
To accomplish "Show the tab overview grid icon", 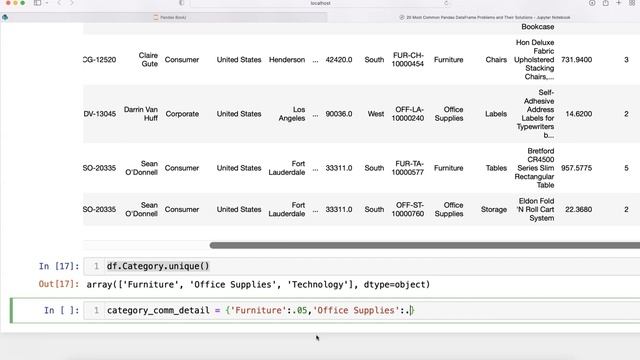I will pos(632,3).
